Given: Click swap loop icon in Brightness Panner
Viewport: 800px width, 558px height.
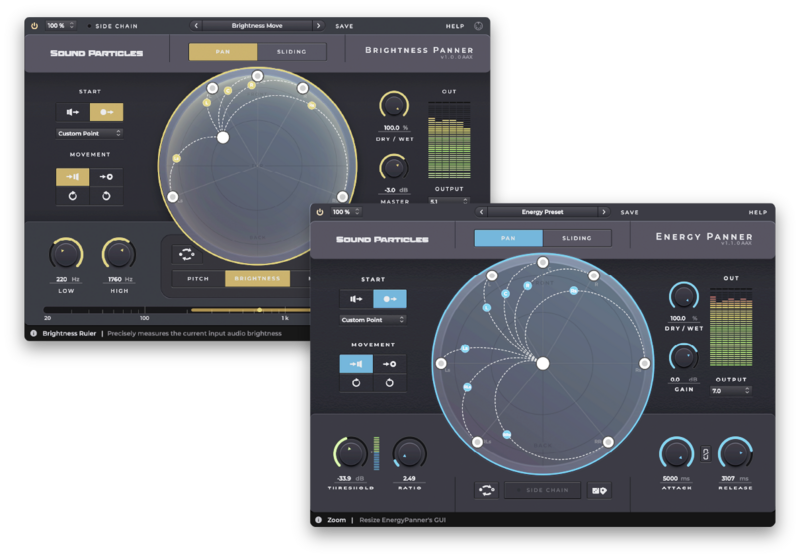Looking at the screenshot, I should coord(187,254).
